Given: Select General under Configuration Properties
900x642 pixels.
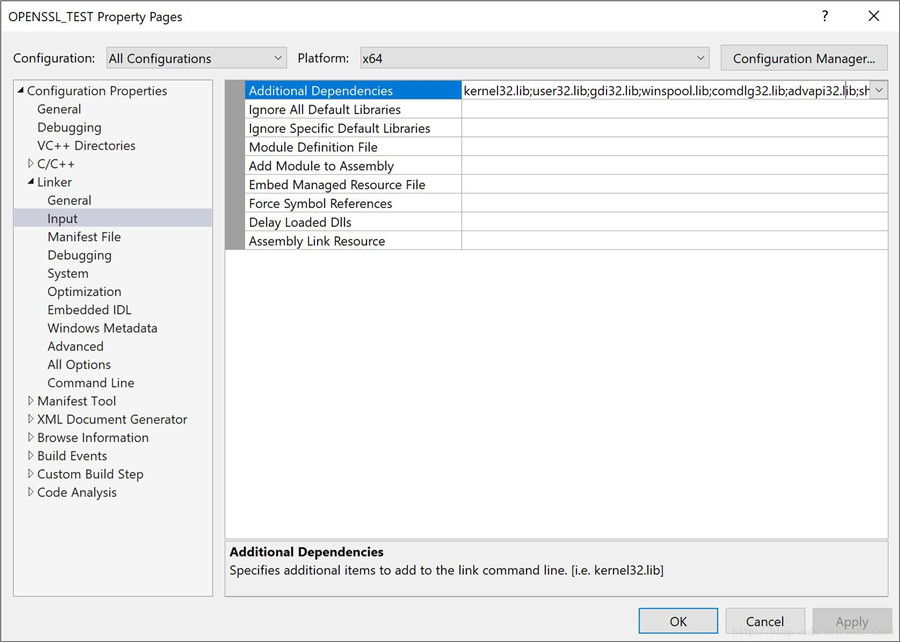Looking at the screenshot, I should [59, 109].
